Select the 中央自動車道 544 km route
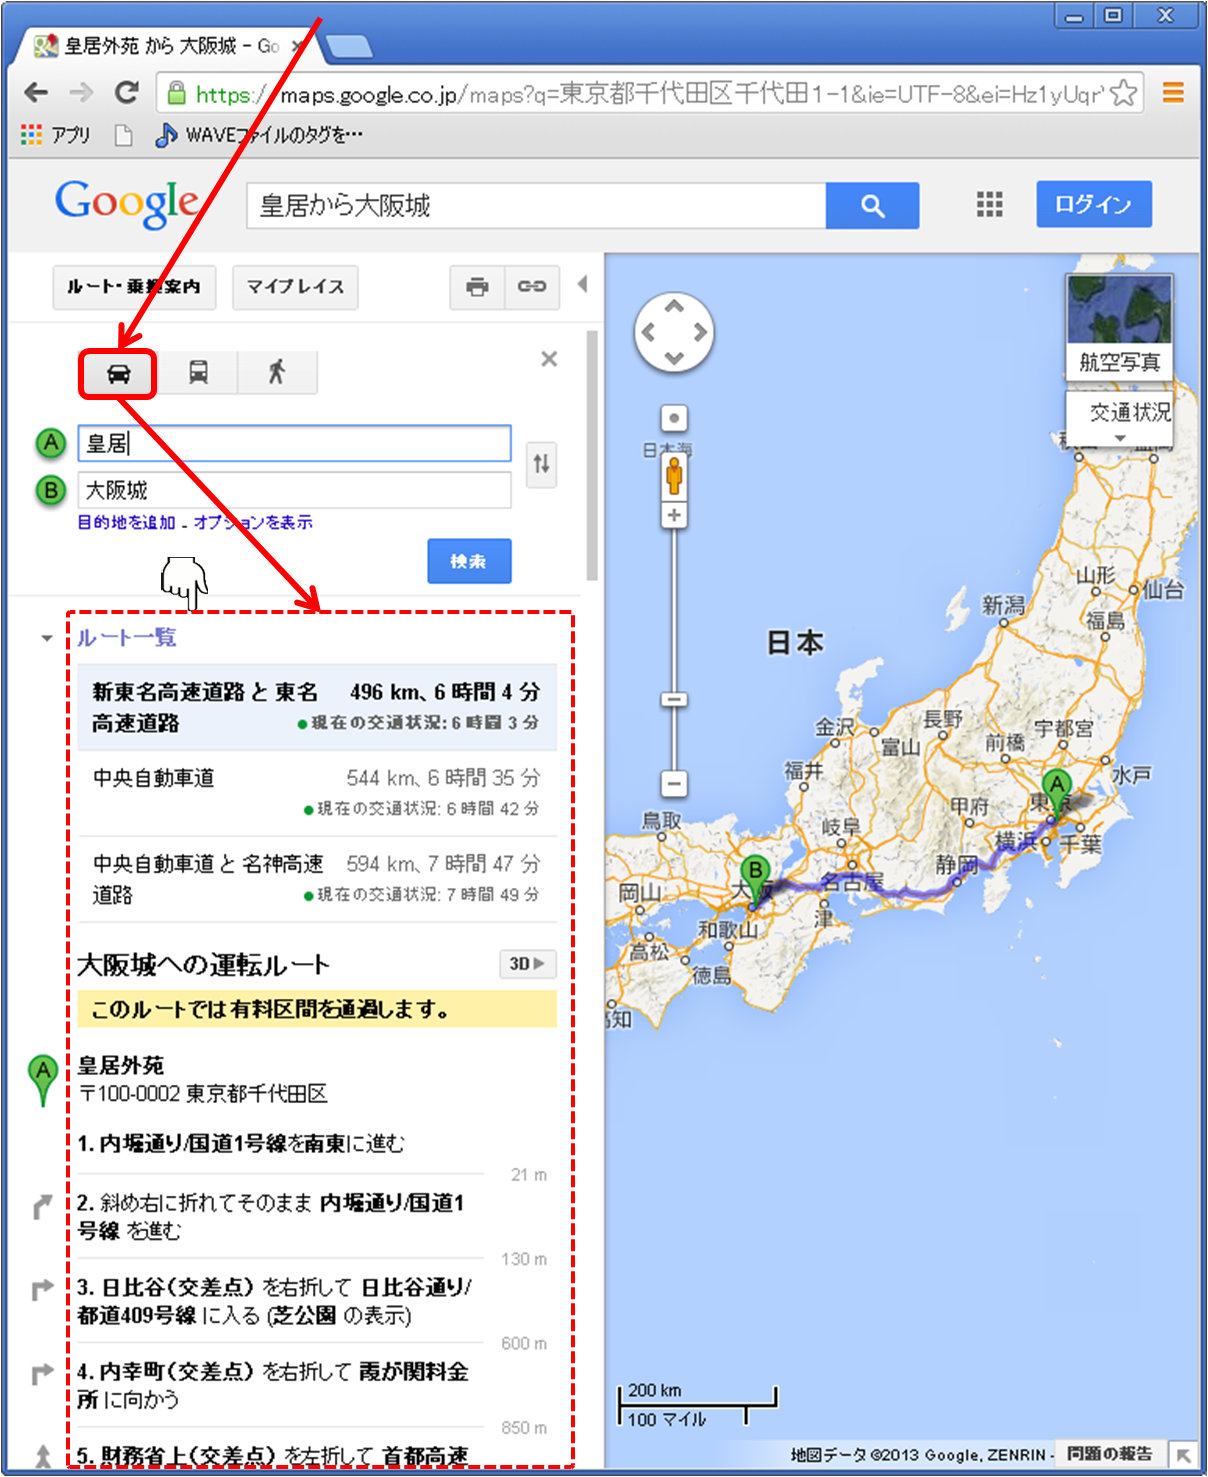This screenshot has height=1477, width=1208. tap(316, 792)
